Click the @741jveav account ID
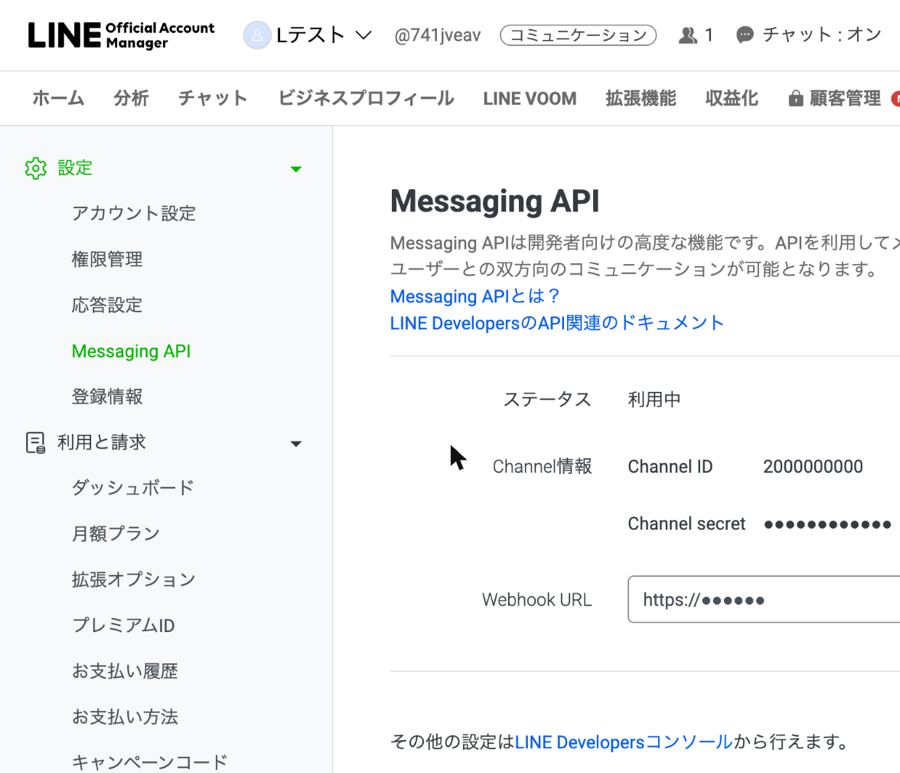The image size is (900, 773). coord(437,36)
